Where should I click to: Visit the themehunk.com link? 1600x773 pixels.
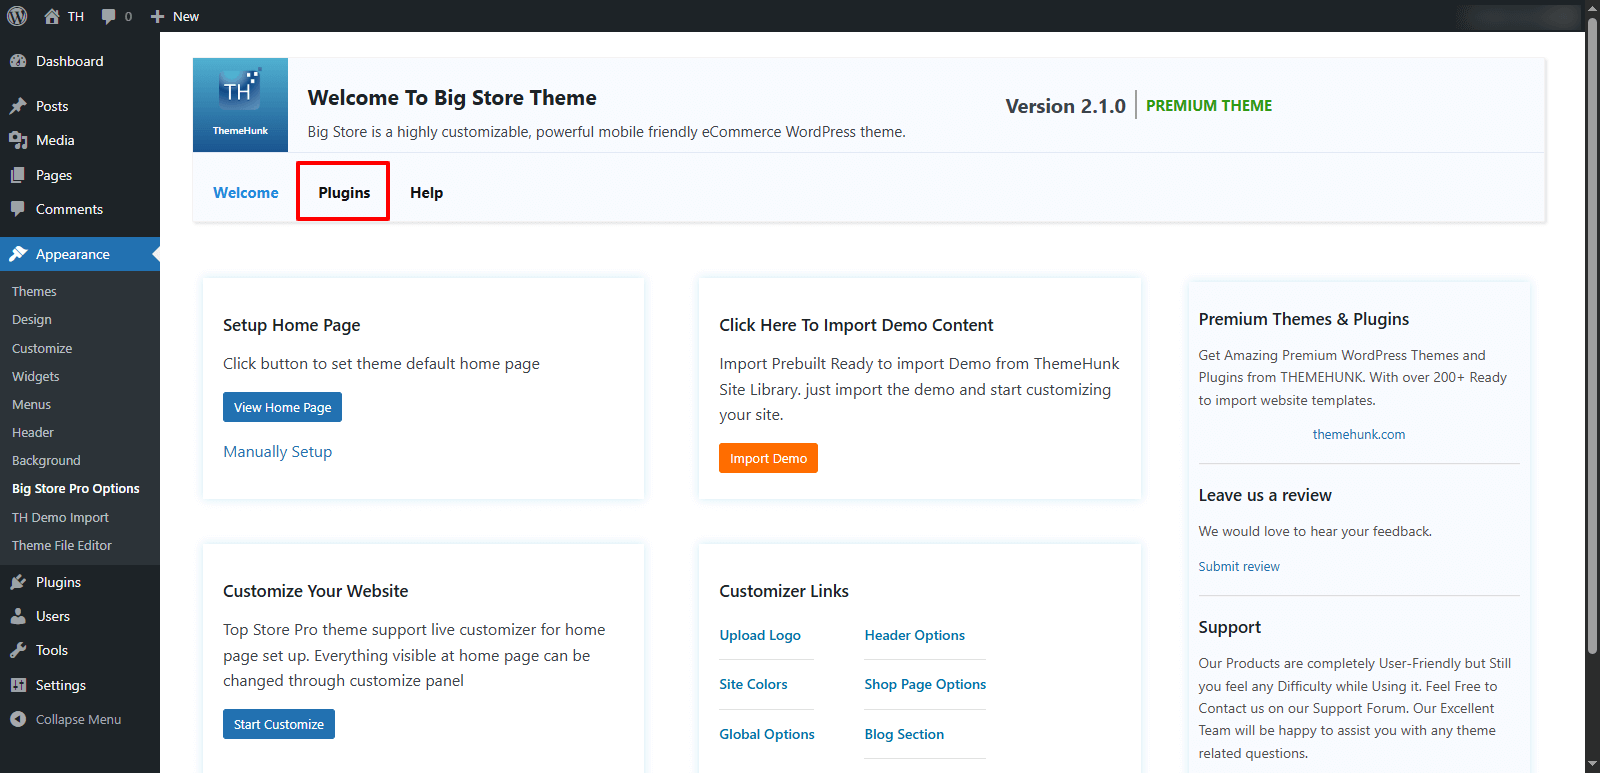(1359, 434)
